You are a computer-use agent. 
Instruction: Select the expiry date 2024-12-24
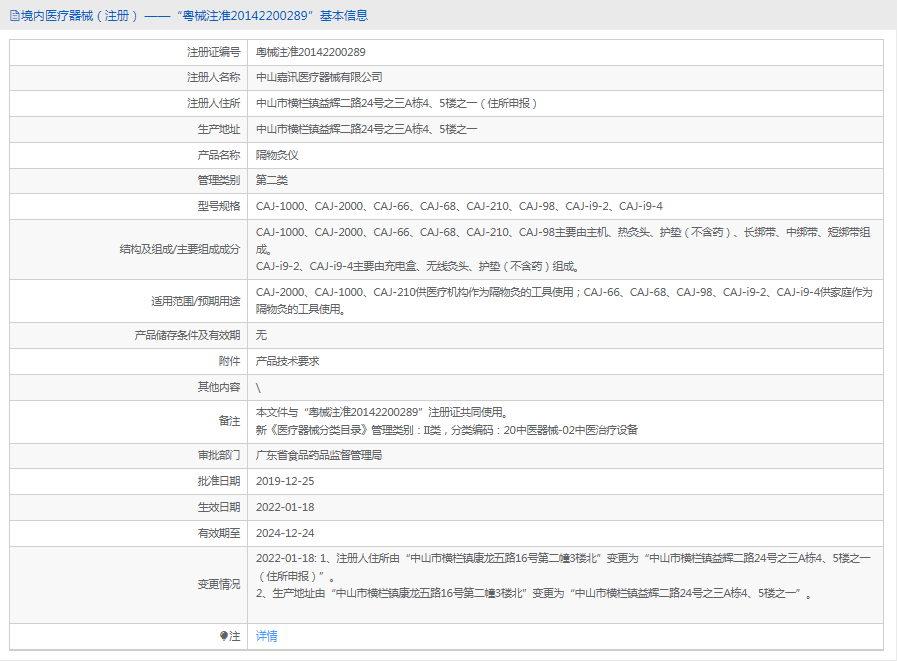point(285,533)
